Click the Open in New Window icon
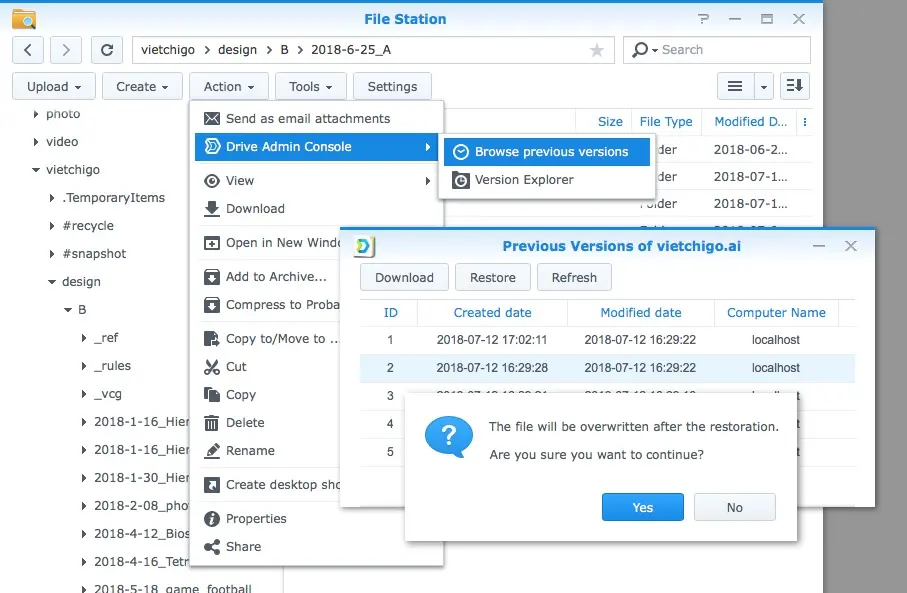Viewport: 907px width, 593px height. click(x=212, y=243)
